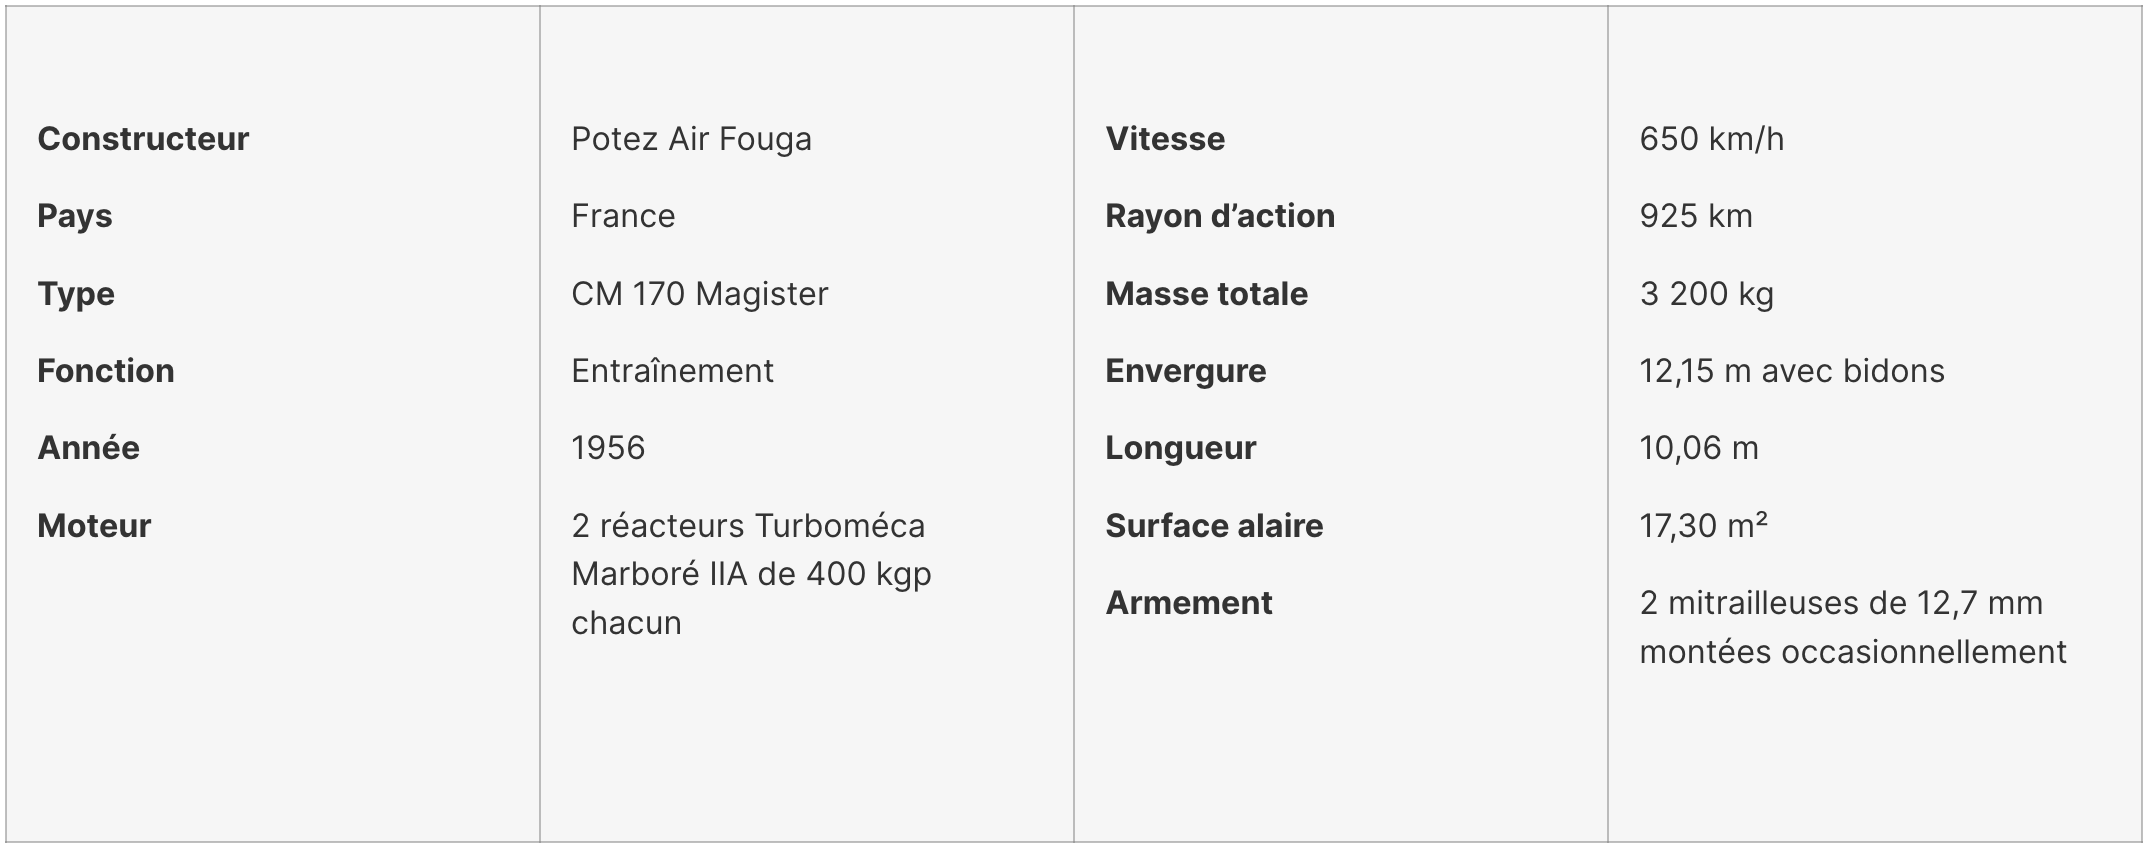
Task: Select the 650 km/h speed value
Action: tap(1711, 139)
